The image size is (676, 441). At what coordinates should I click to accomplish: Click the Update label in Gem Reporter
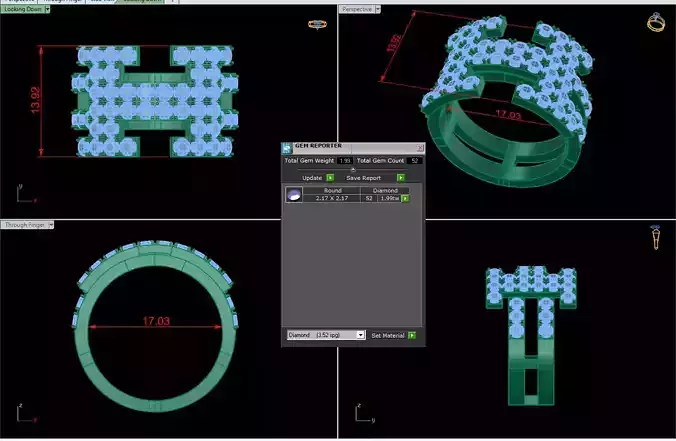pyautogui.click(x=312, y=178)
